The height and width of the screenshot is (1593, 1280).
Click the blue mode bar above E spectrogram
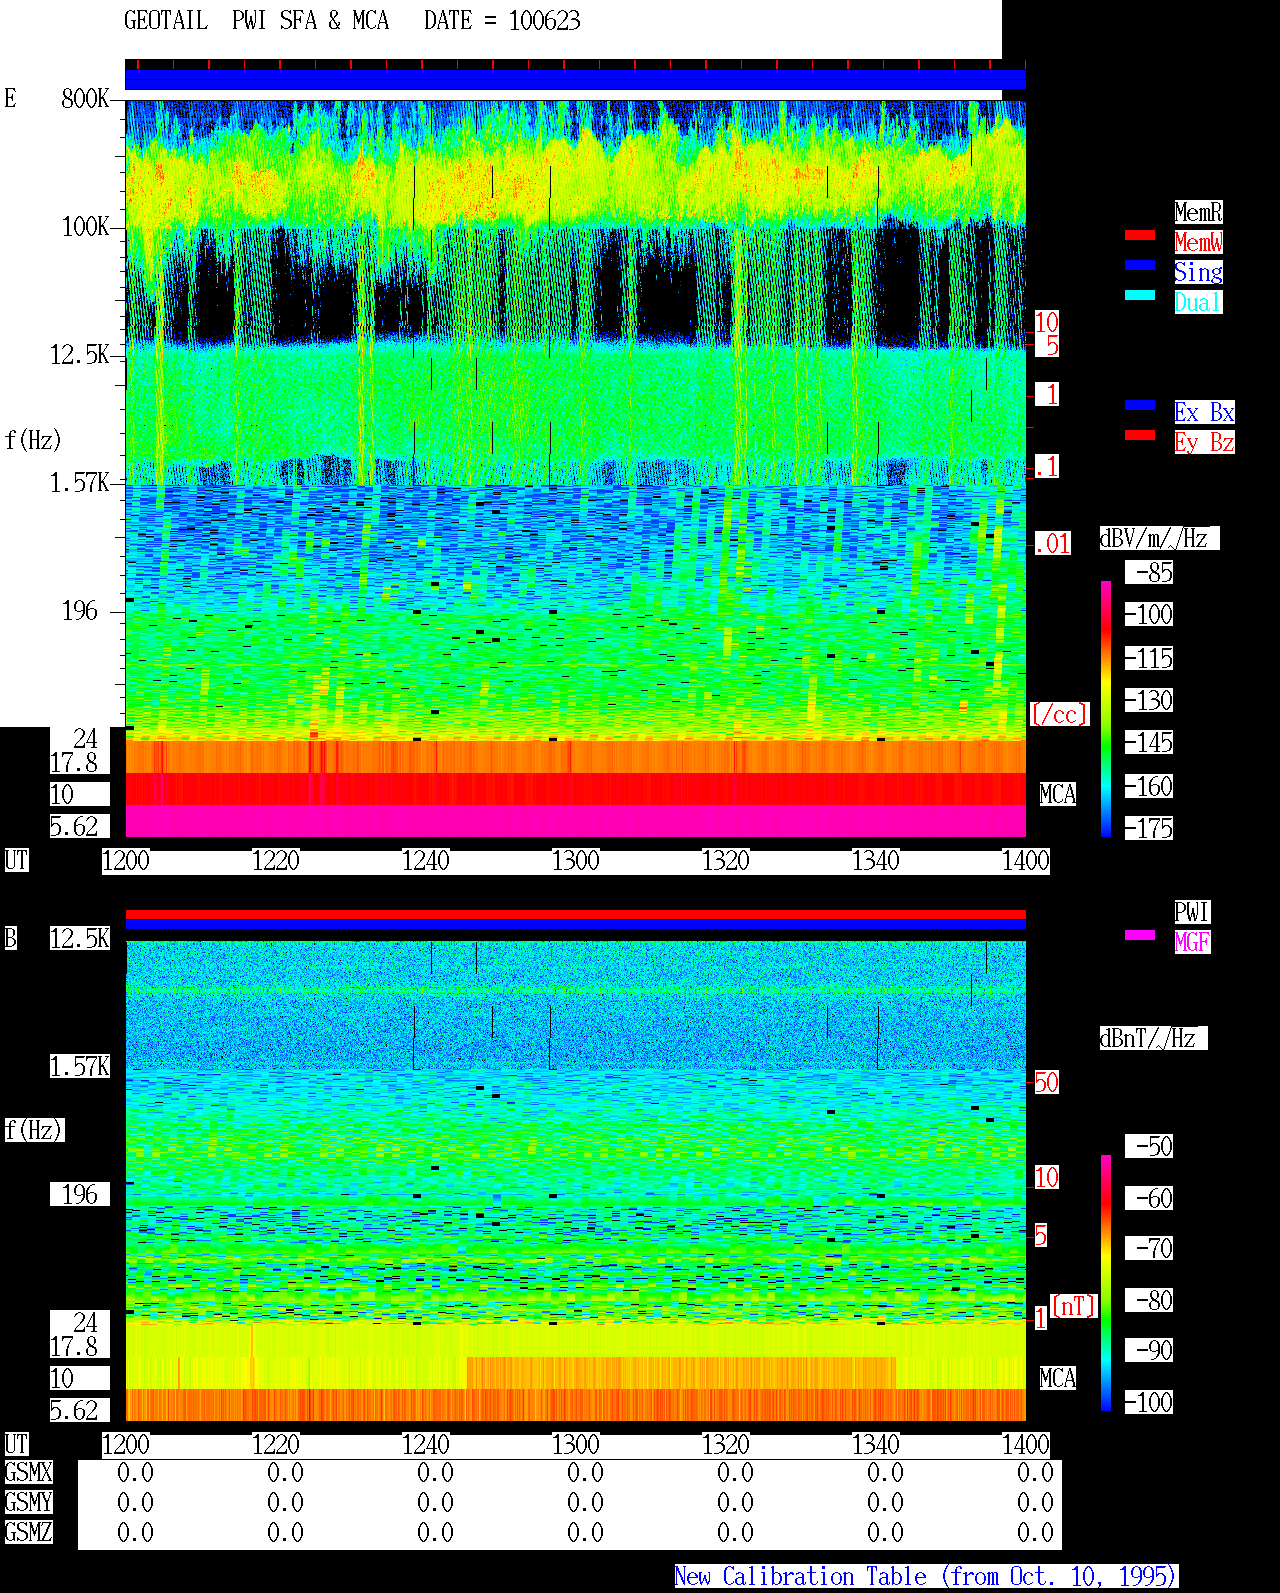(x=575, y=80)
